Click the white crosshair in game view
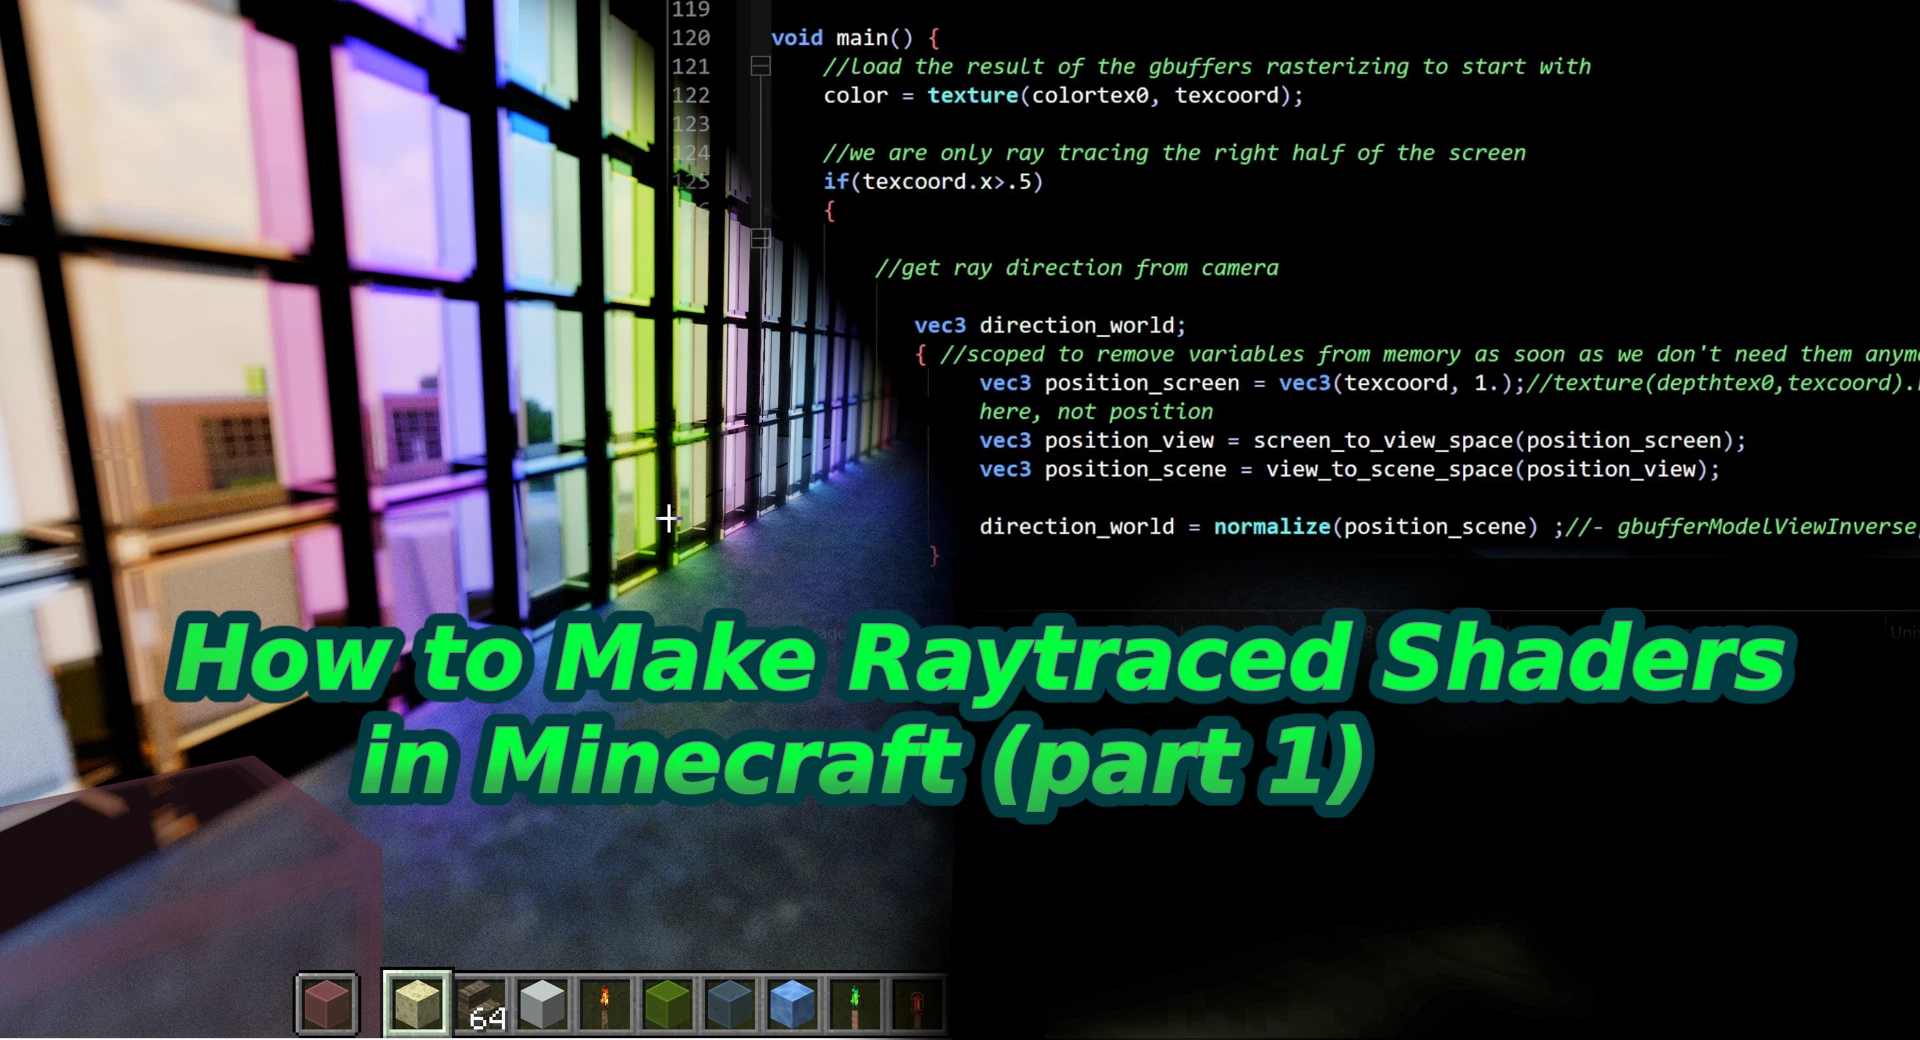 click(x=668, y=518)
